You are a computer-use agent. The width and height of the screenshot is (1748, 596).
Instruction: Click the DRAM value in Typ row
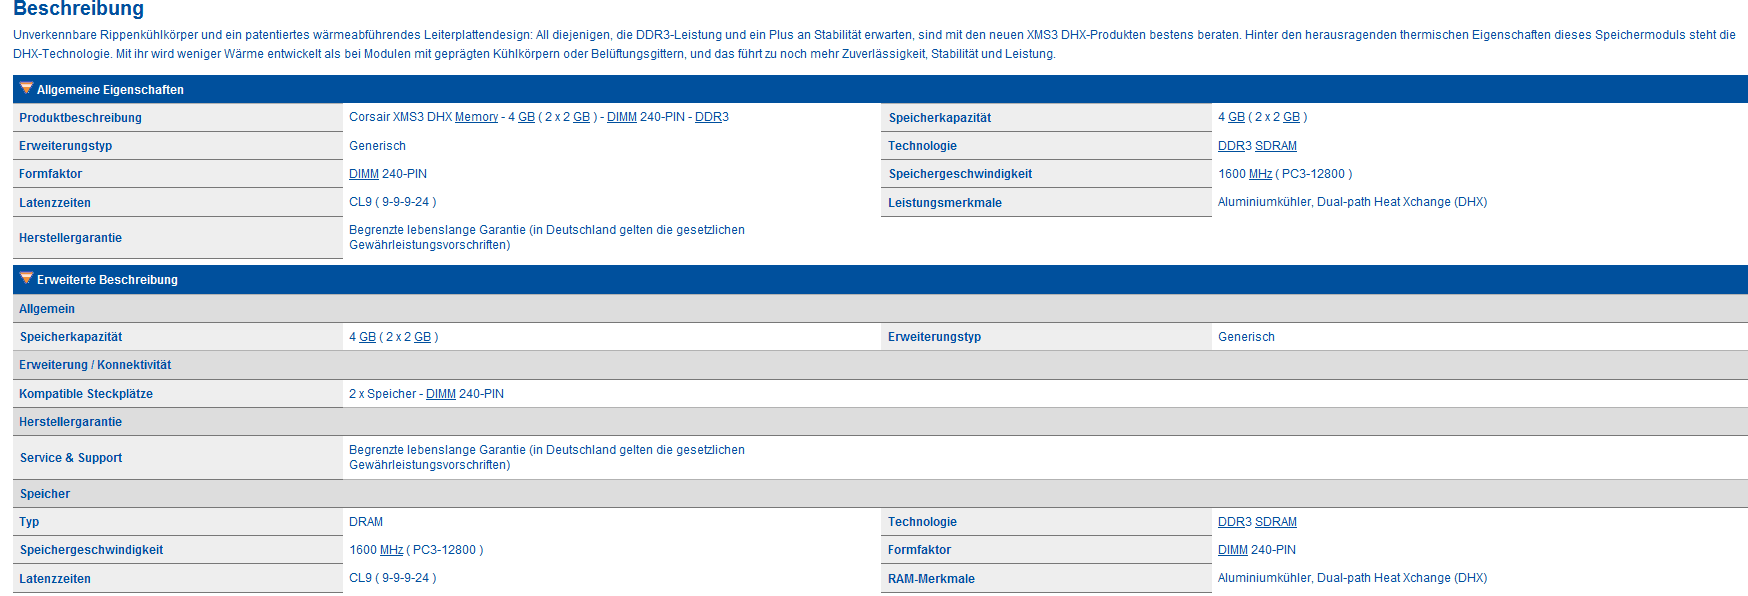(366, 522)
